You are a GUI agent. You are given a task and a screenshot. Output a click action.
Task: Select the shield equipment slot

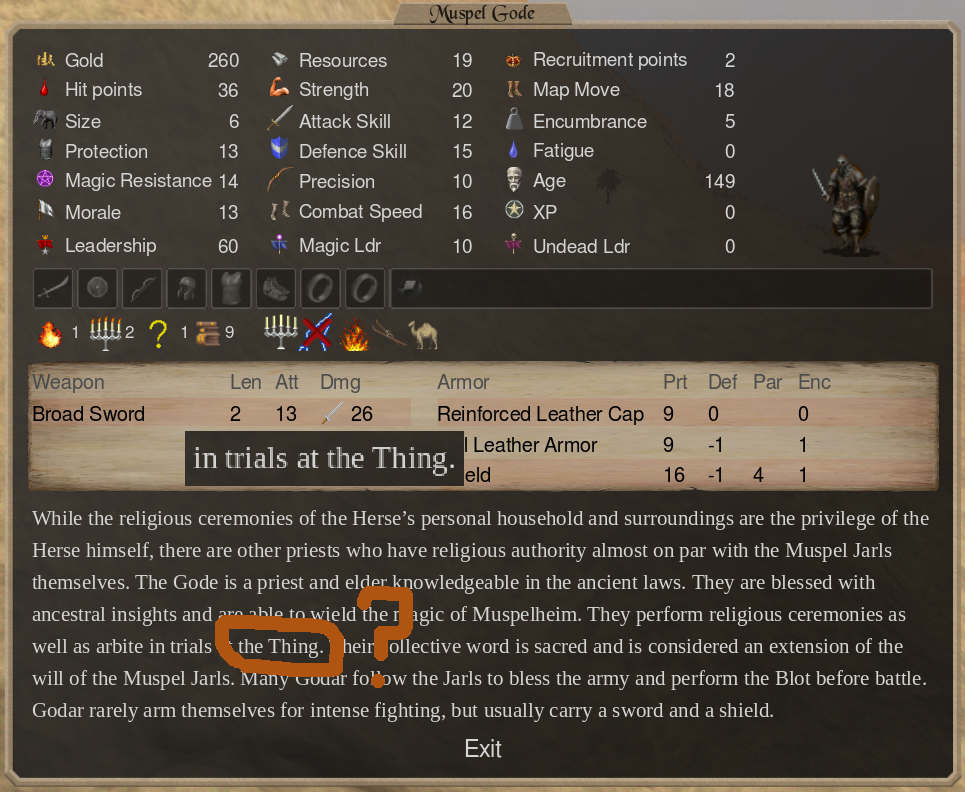pyautogui.click(x=97, y=288)
